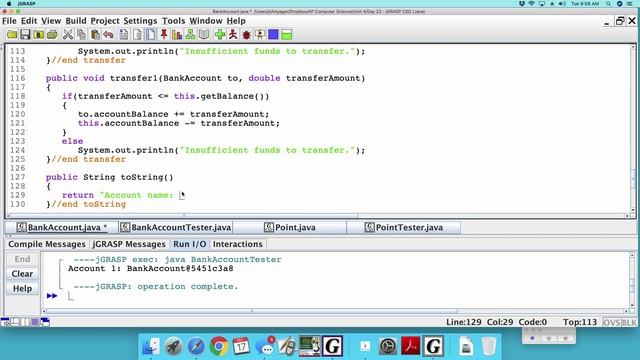Image resolution: width=640 pixels, height=360 pixels.
Task: Click the Browse folder binoculars icon
Action: [39, 35]
